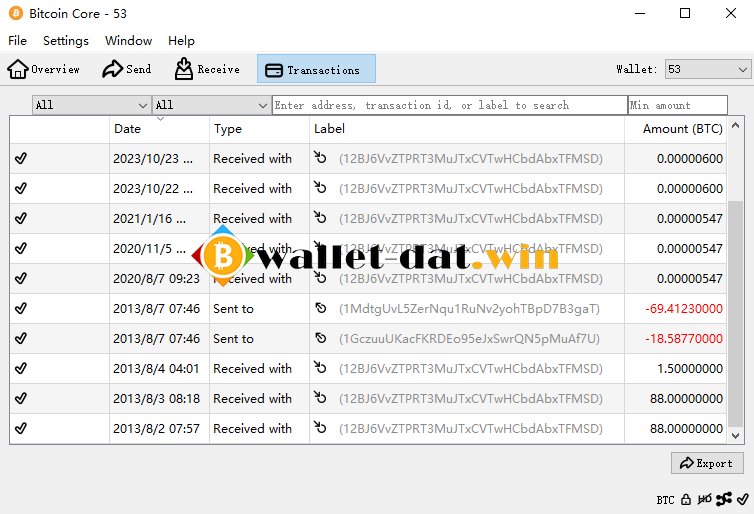Click the confirmed checkmark of the 2013/8/3 transaction
The image size is (754, 514).
pyautogui.click(x=21, y=398)
